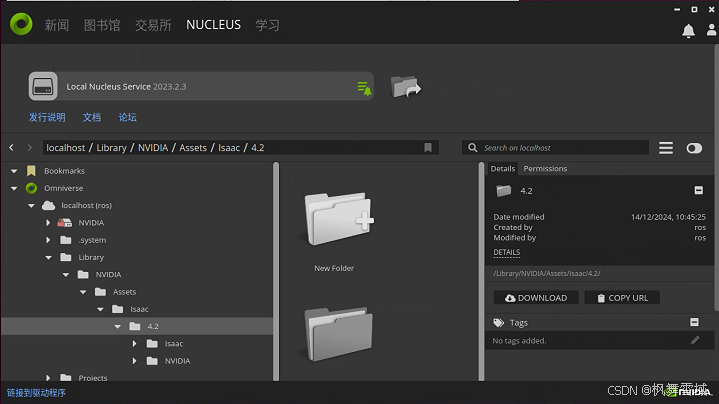The image size is (719, 404).
Task: Collapse the Assets folder
Action: coord(83,292)
